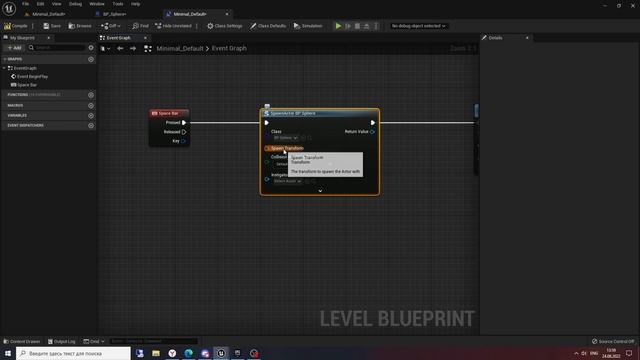
Task: Add function via FUNCTIONS plus icon
Action: [91, 95]
